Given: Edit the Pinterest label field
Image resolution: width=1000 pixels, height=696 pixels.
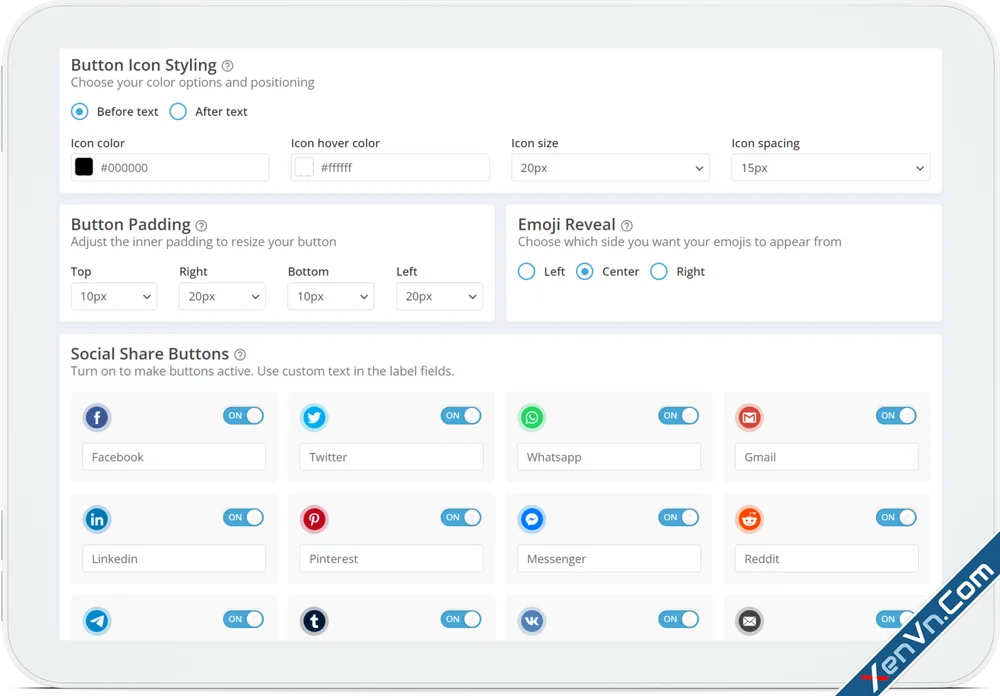Looking at the screenshot, I should [392, 559].
